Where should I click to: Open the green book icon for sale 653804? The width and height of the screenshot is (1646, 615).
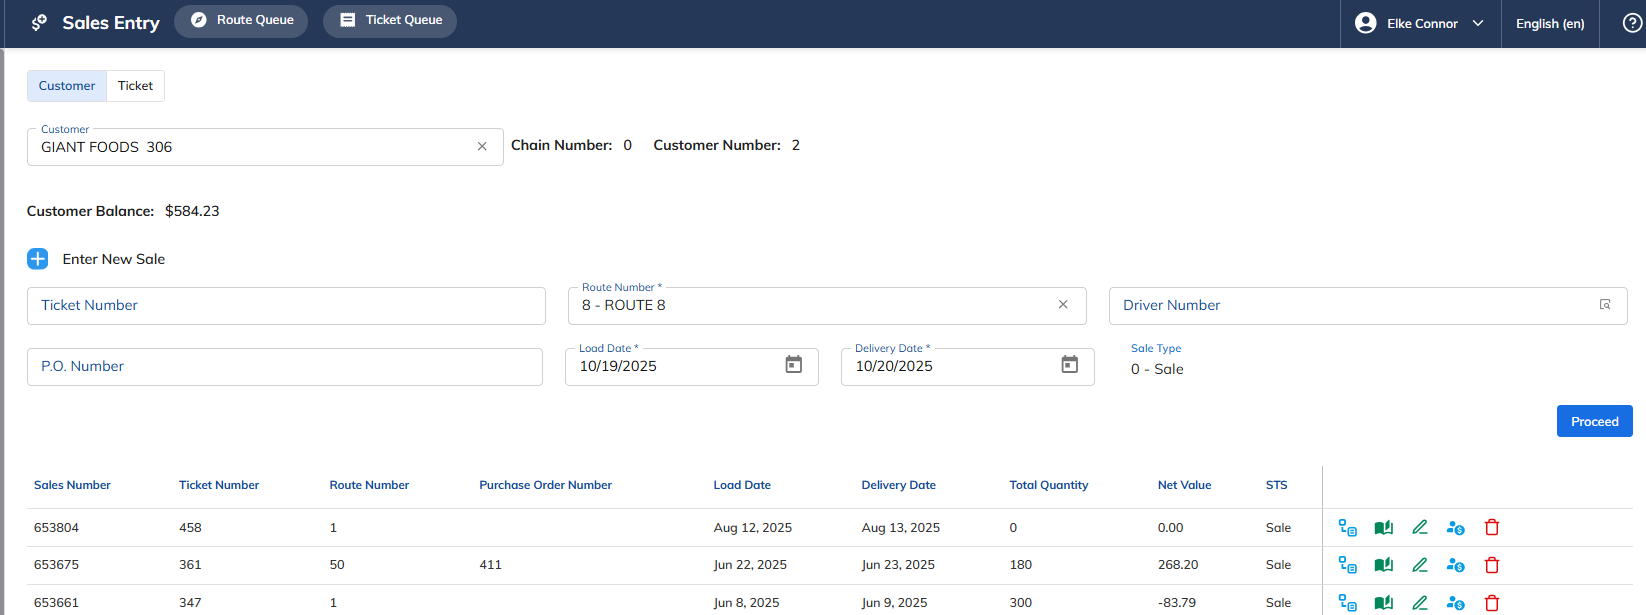pos(1384,528)
